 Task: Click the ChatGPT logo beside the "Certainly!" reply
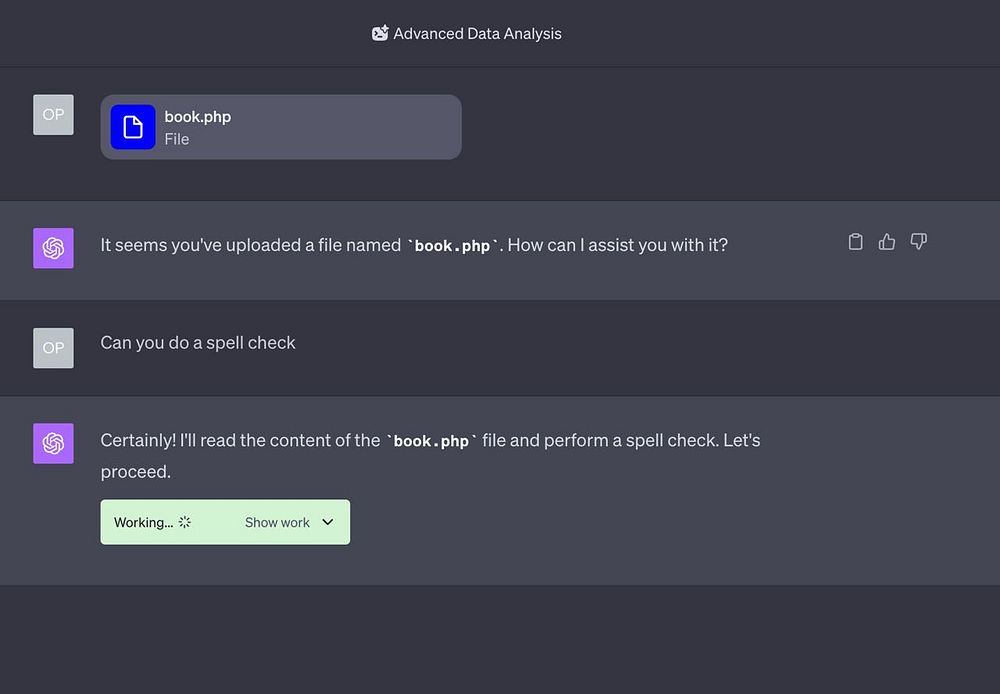[53, 443]
